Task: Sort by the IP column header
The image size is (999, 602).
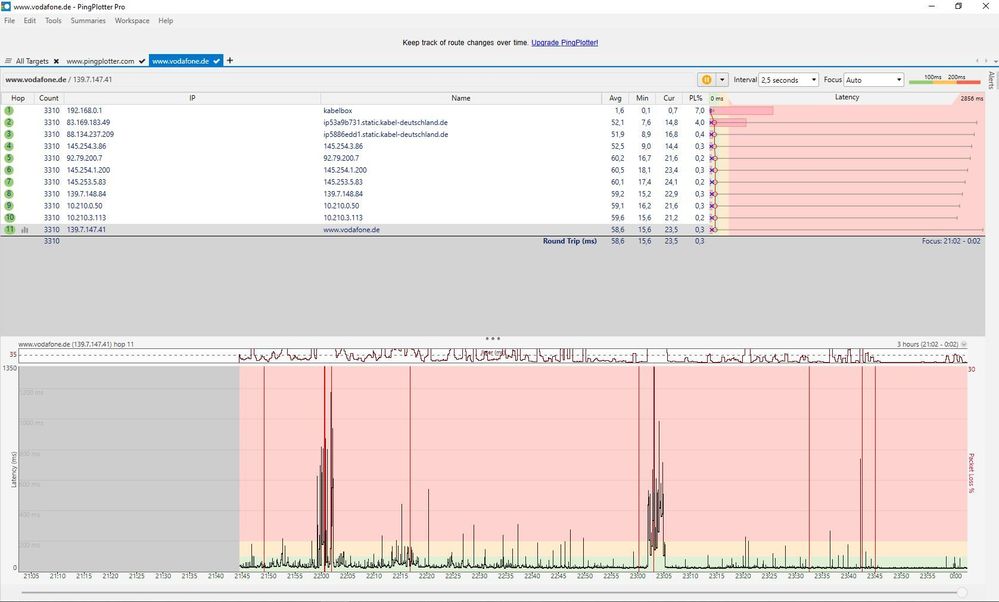Action: (192, 98)
